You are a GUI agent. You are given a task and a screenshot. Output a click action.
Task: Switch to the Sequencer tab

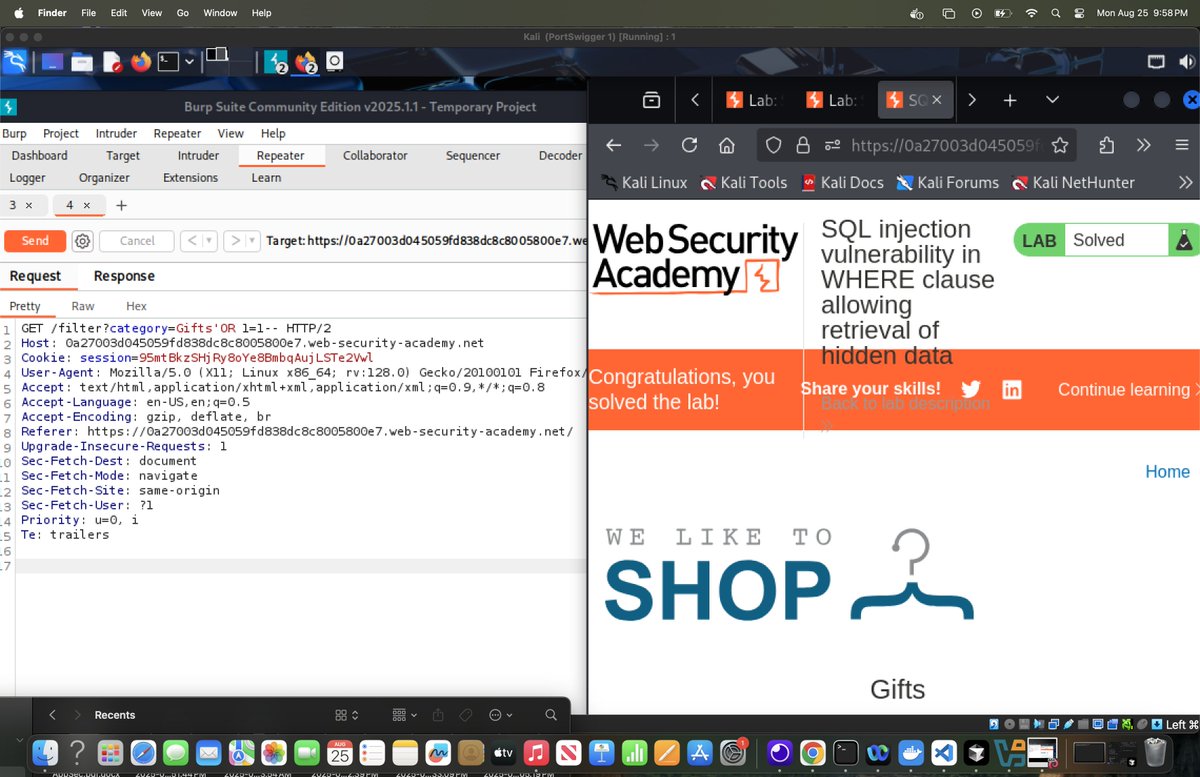click(473, 156)
